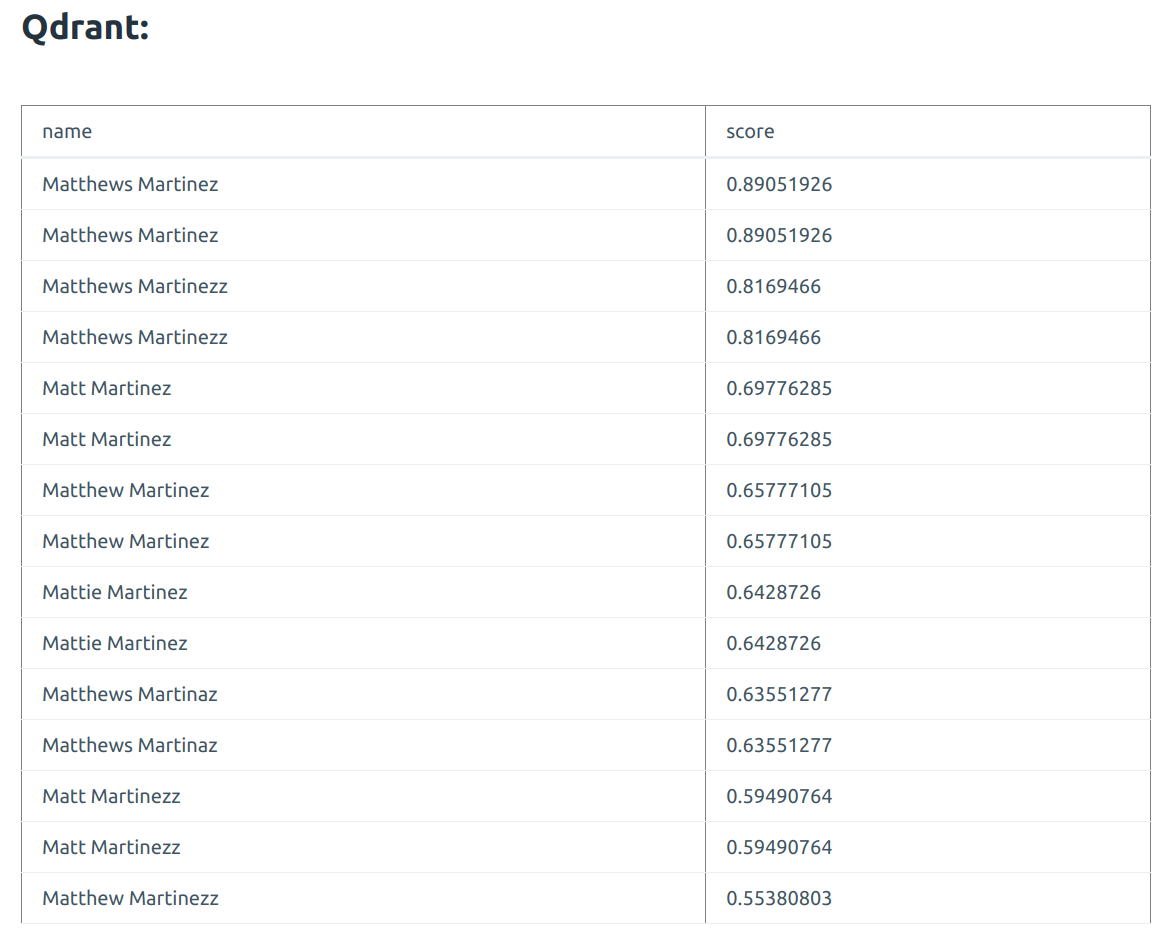This screenshot has height=938, width=1166.
Task: Click the second 0.69776285 score cell
Action: pos(779,439)
